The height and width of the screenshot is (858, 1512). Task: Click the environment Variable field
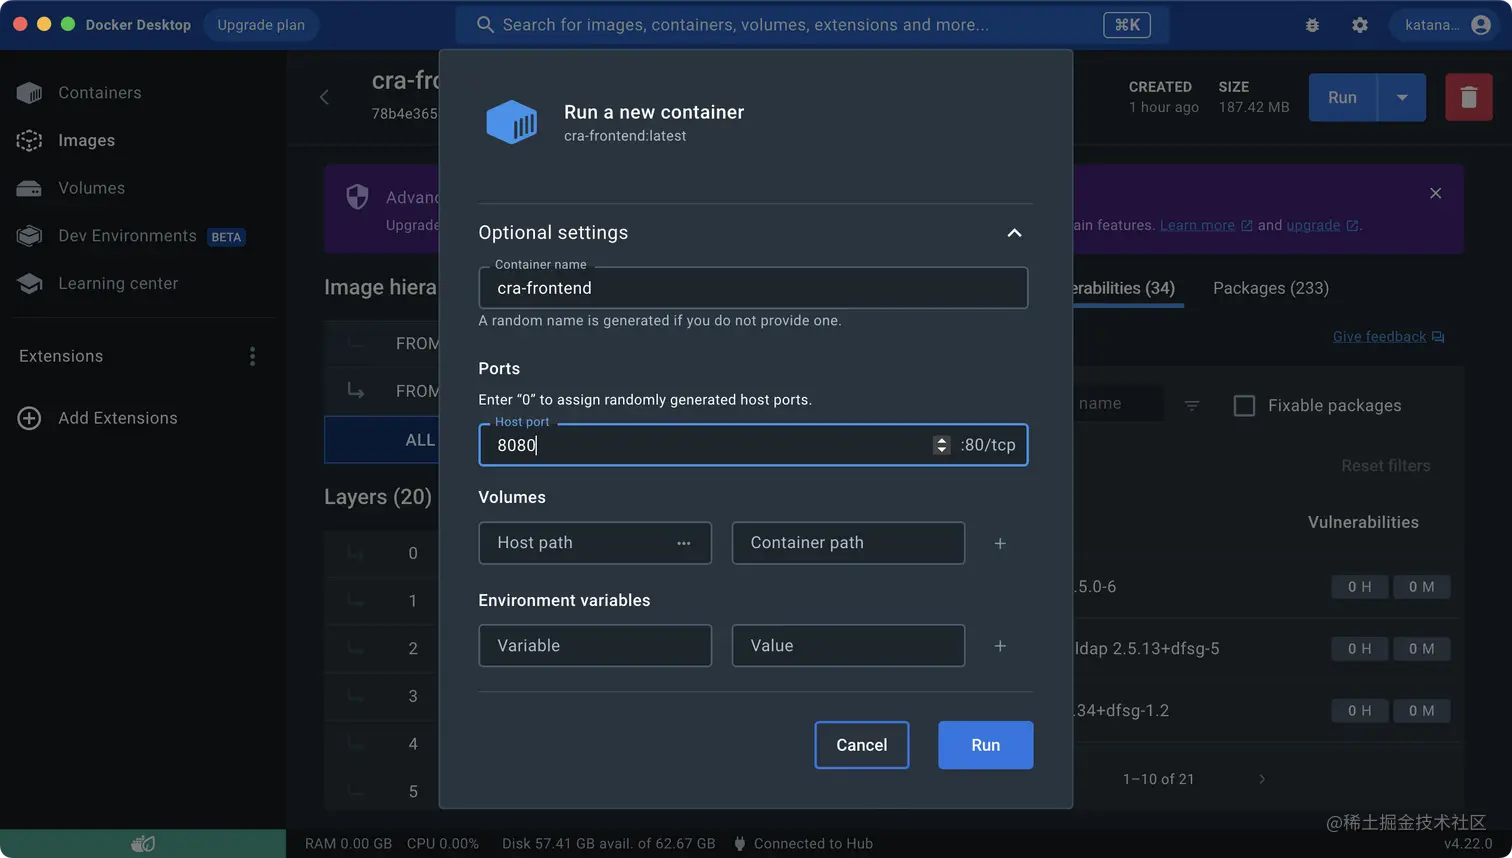(595, 646)
